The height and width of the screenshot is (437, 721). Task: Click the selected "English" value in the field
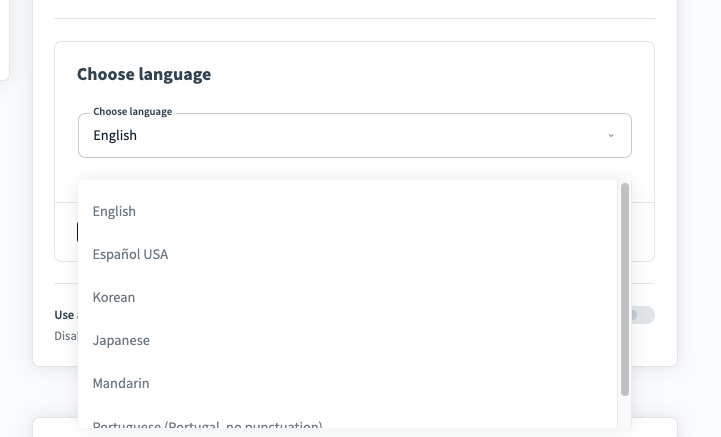(115, 136)
